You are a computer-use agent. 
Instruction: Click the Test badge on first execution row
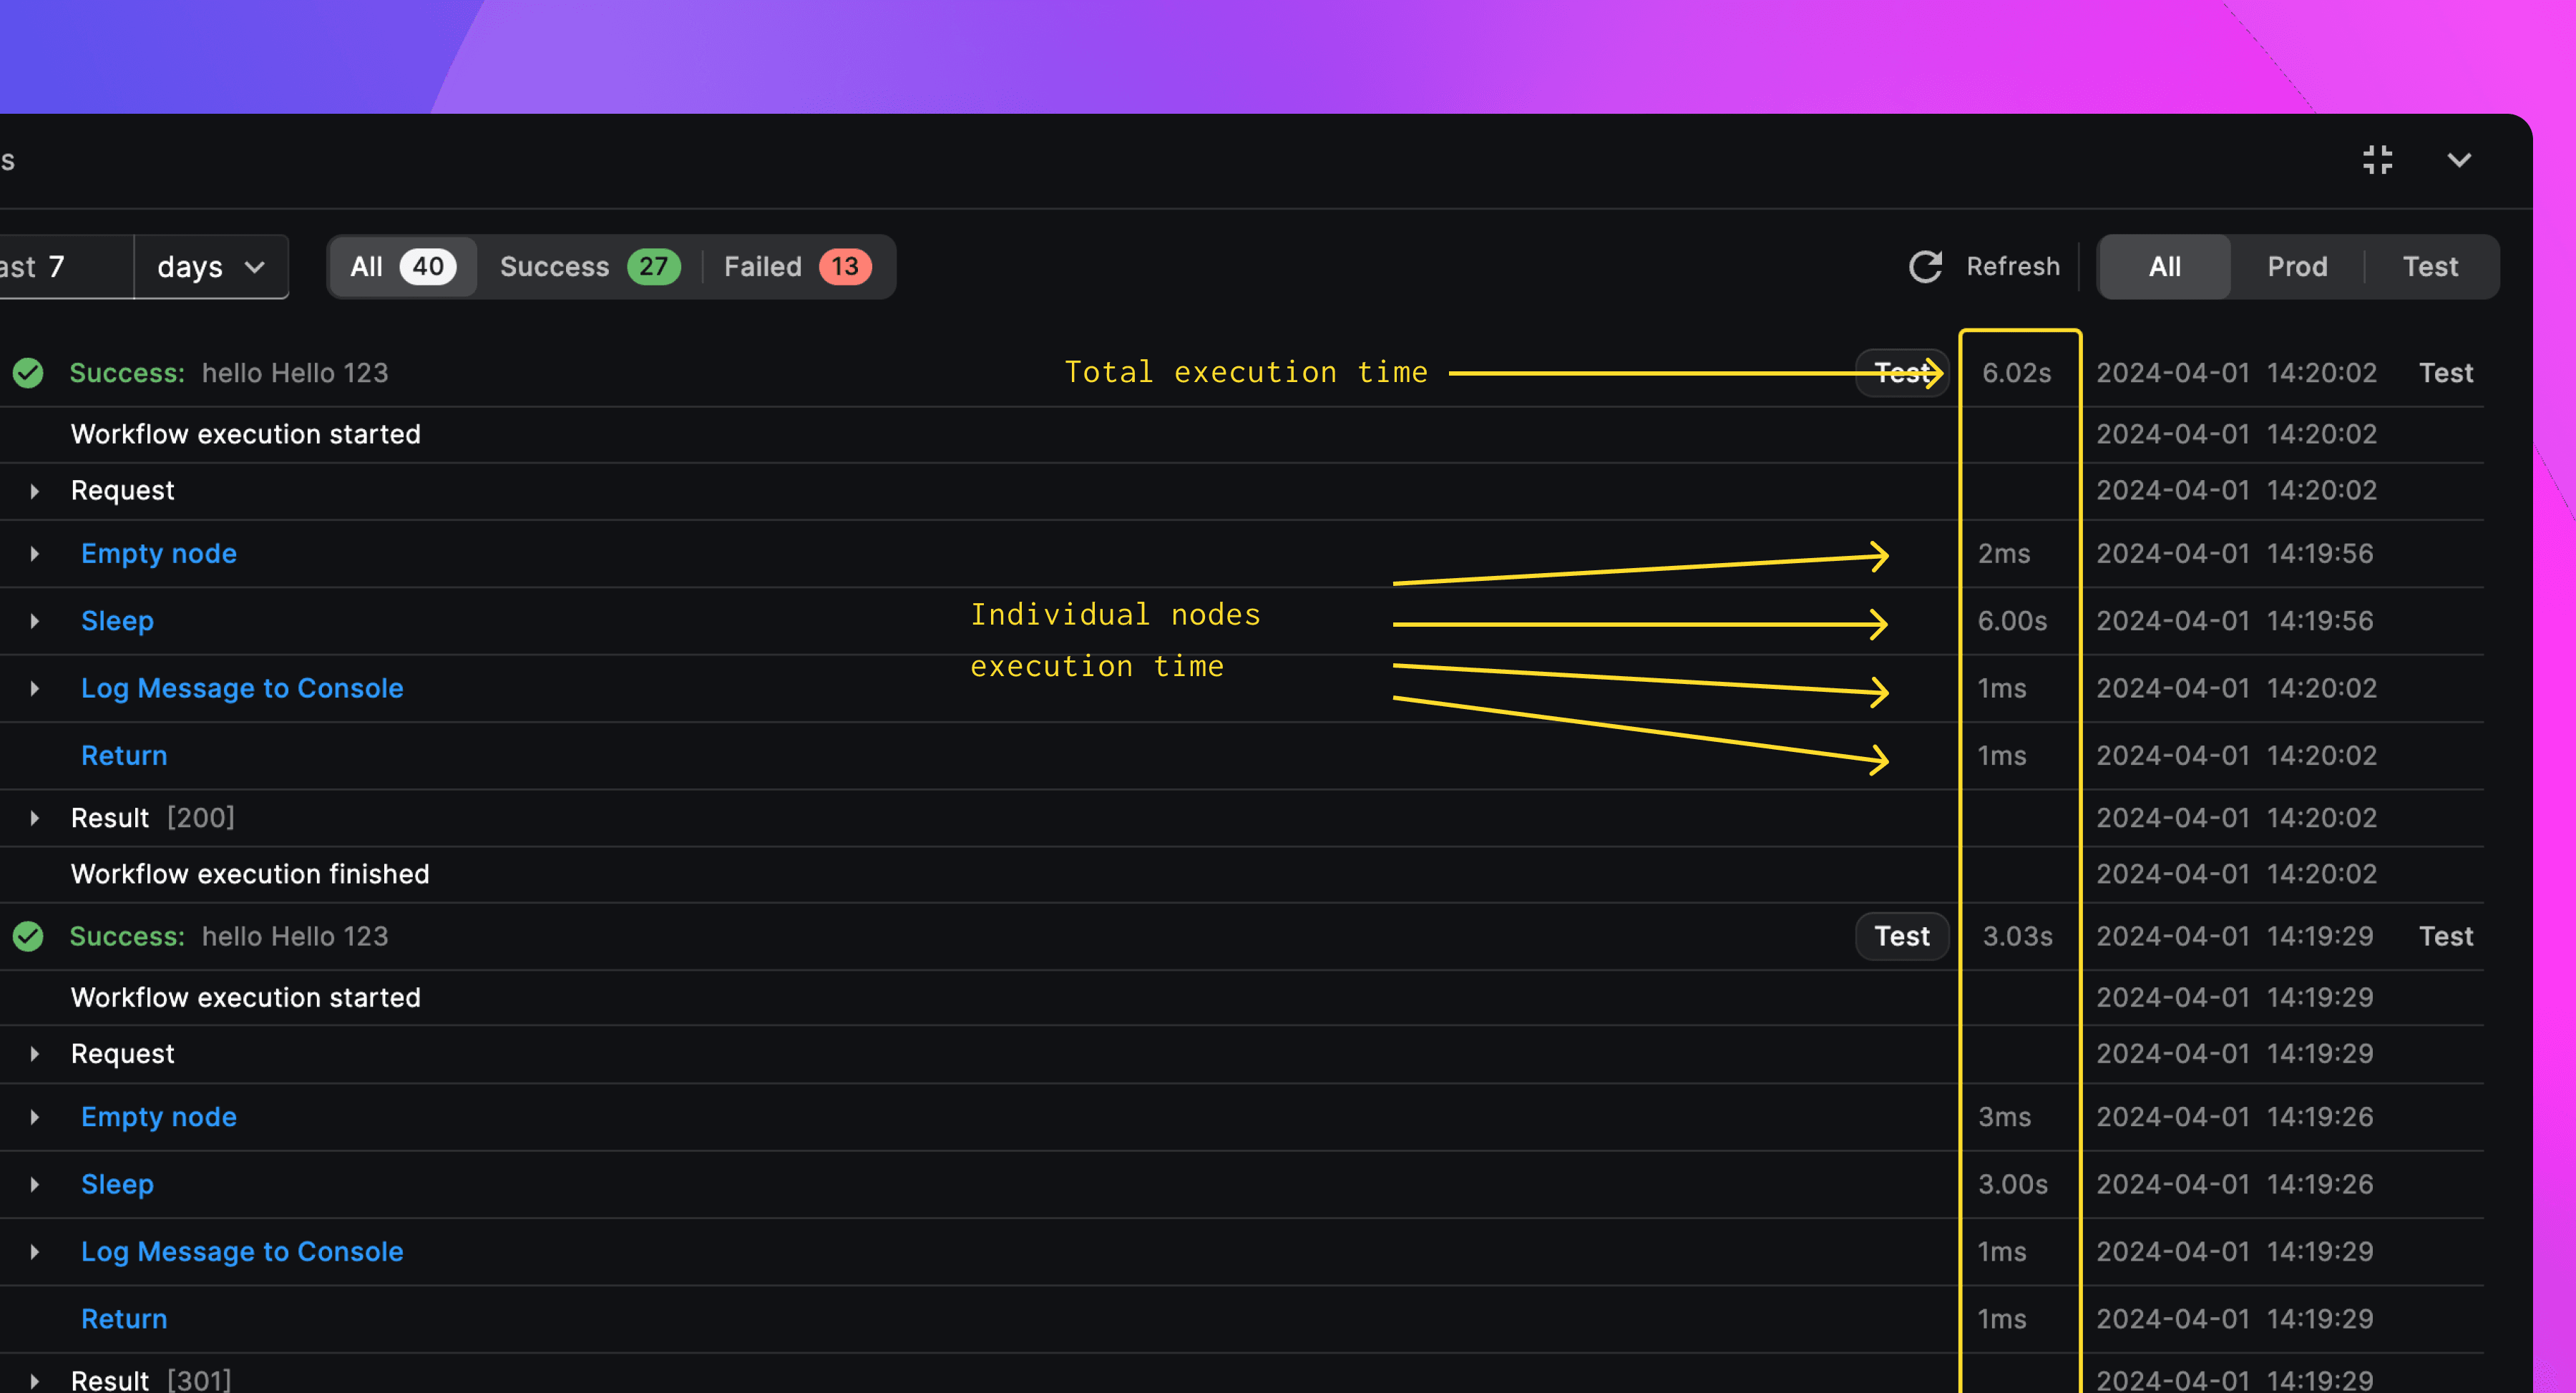pyautogui.click(x=1902, y=372)
